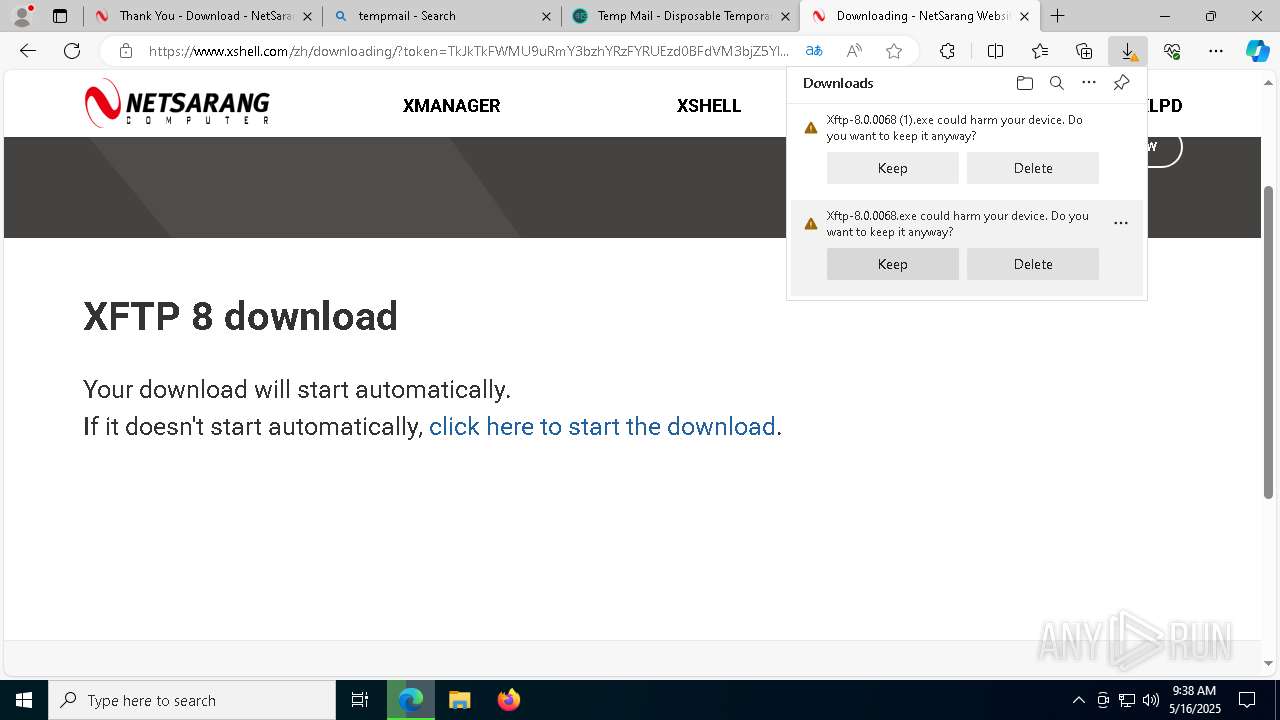Open Browser essentials heart icon
The height and width of the screenshot is (720, 1280).
click(x=1172, y=51)
